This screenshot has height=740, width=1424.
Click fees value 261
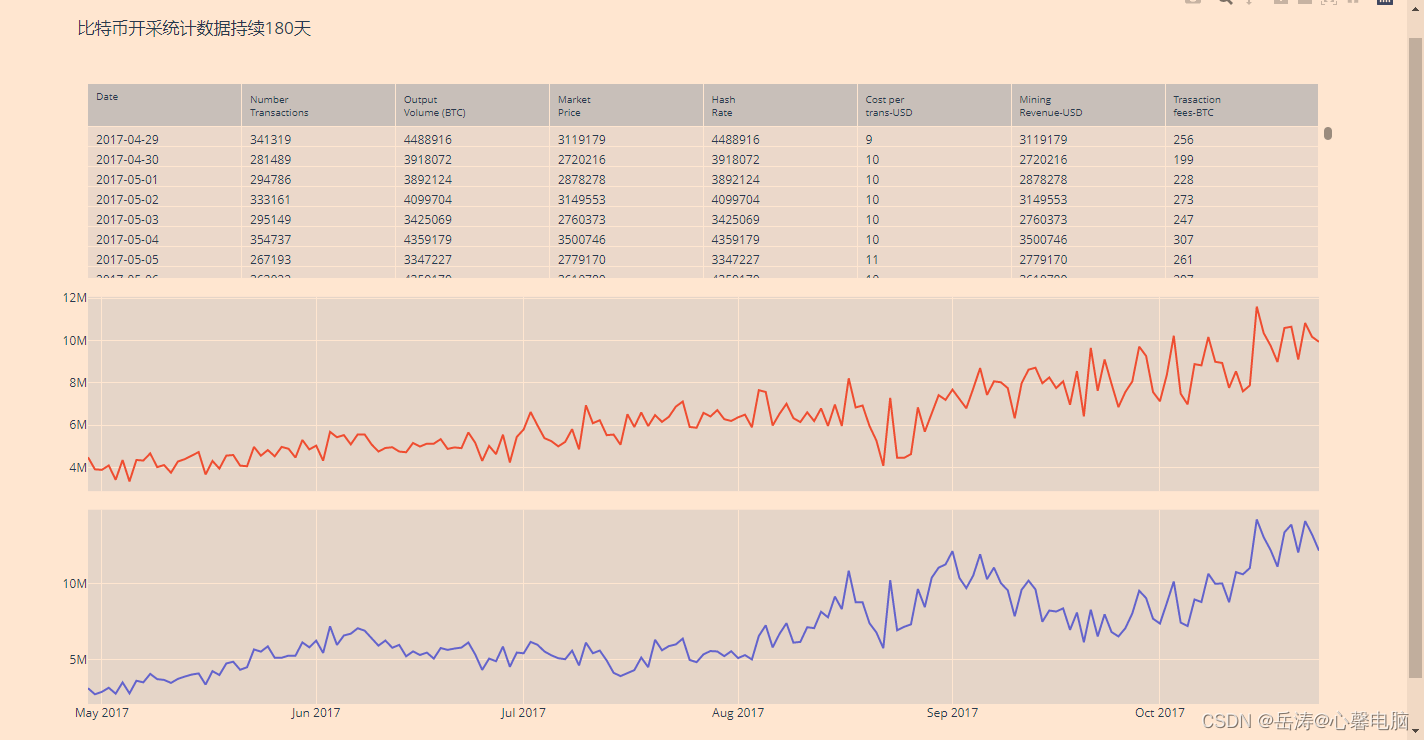pyautogui.click(x=1184, y=260)
